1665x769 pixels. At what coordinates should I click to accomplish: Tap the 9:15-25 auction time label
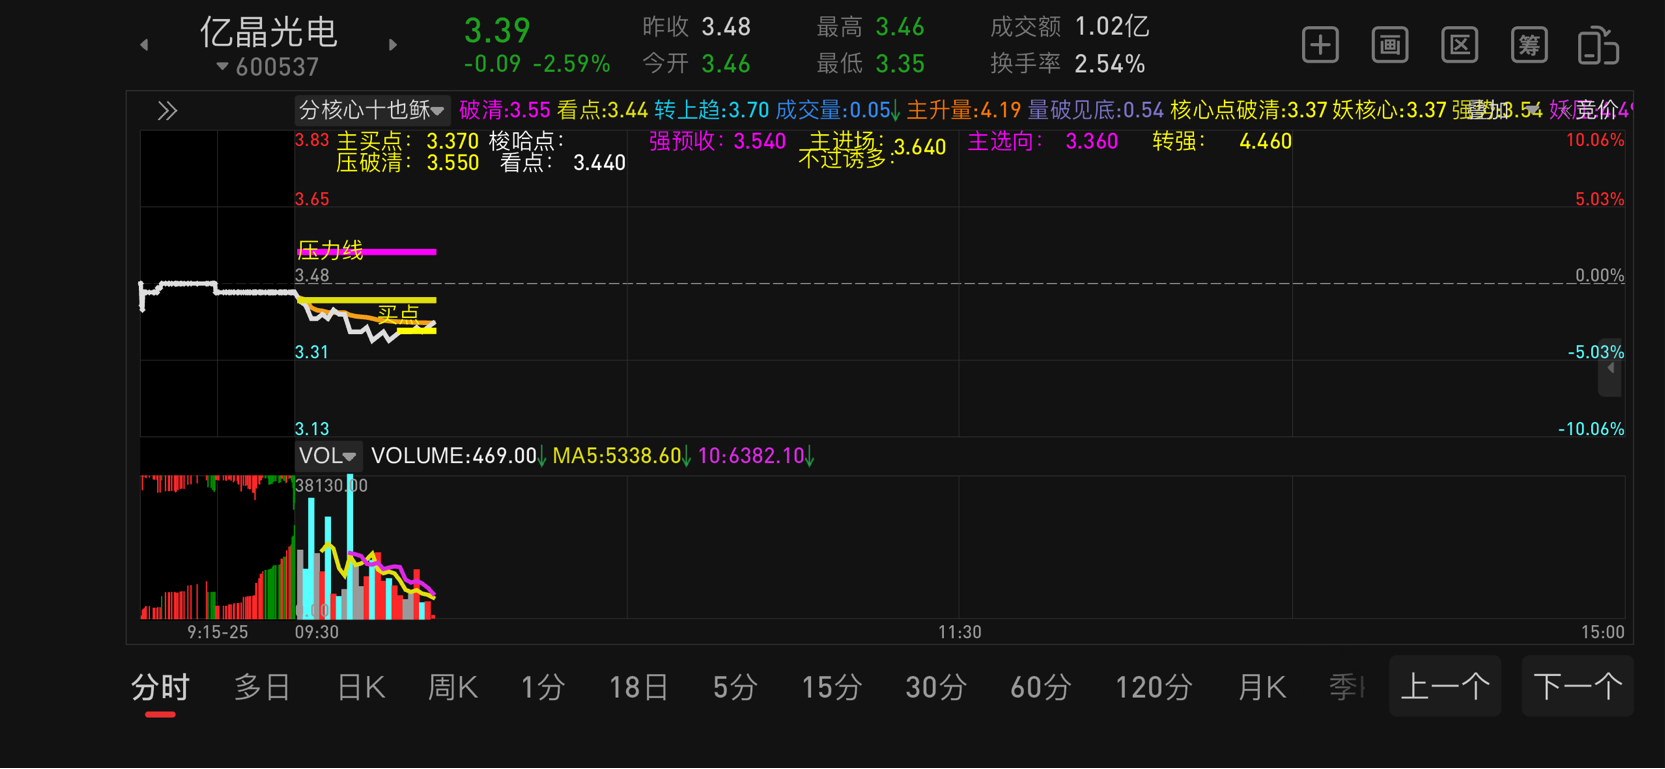pos(217,632)
